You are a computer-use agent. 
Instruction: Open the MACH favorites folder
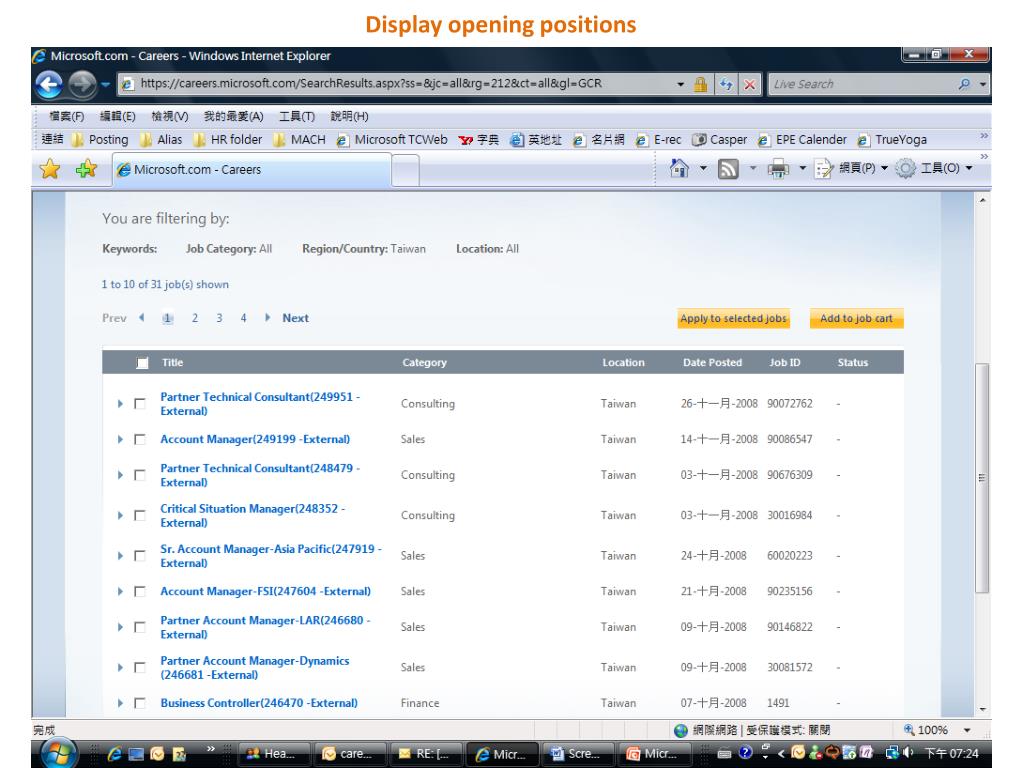tap(300, 140)
